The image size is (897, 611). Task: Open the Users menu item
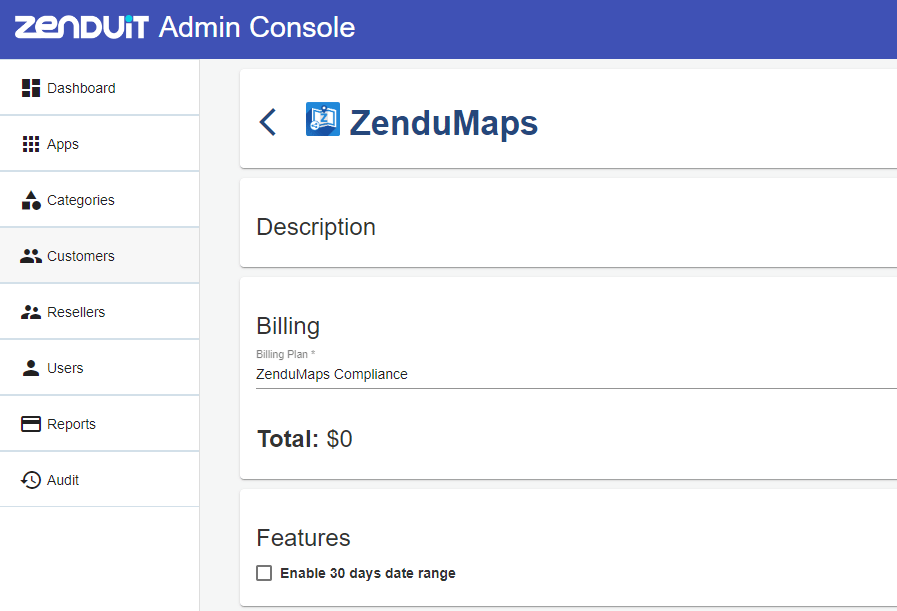[100, 368]
